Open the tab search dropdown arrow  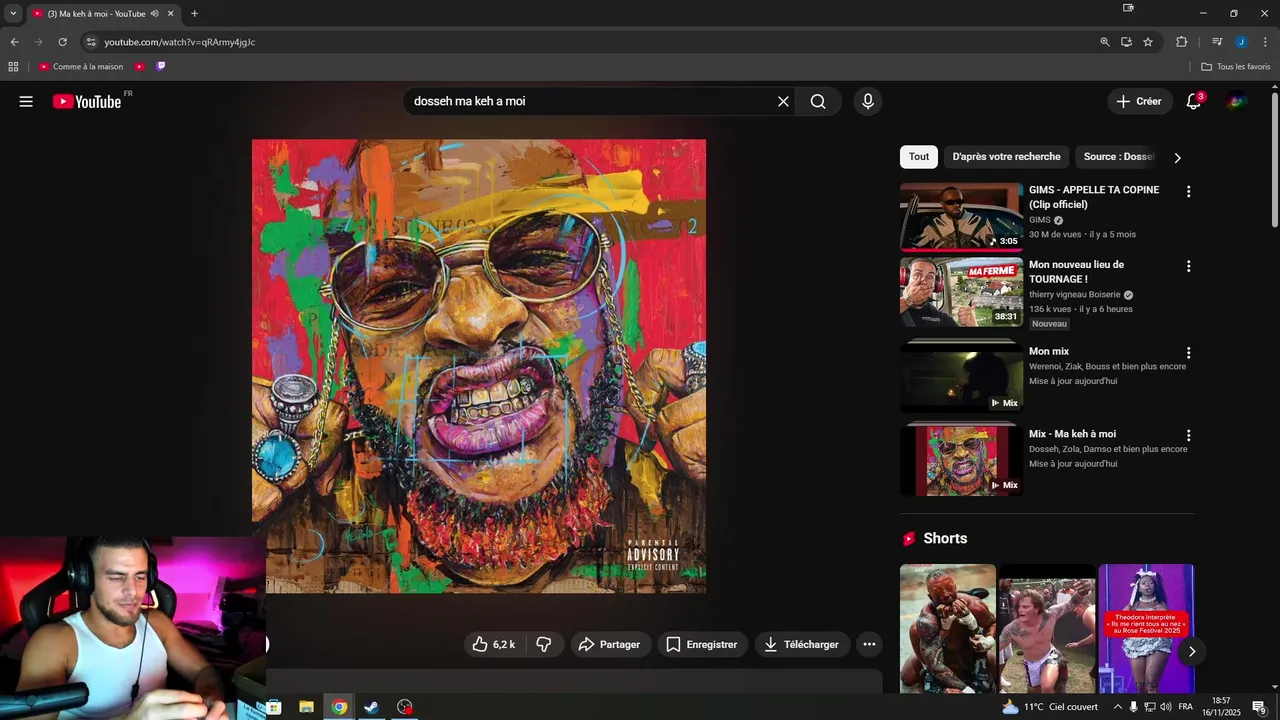(13, 13)
